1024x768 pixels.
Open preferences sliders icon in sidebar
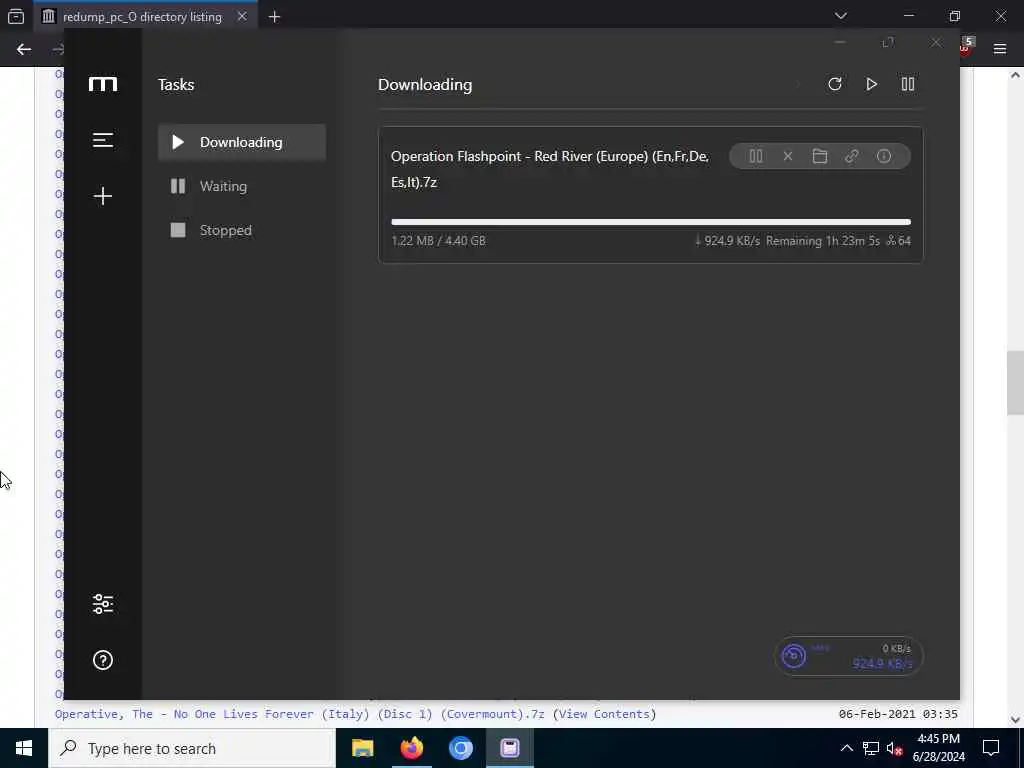[103, 604]
